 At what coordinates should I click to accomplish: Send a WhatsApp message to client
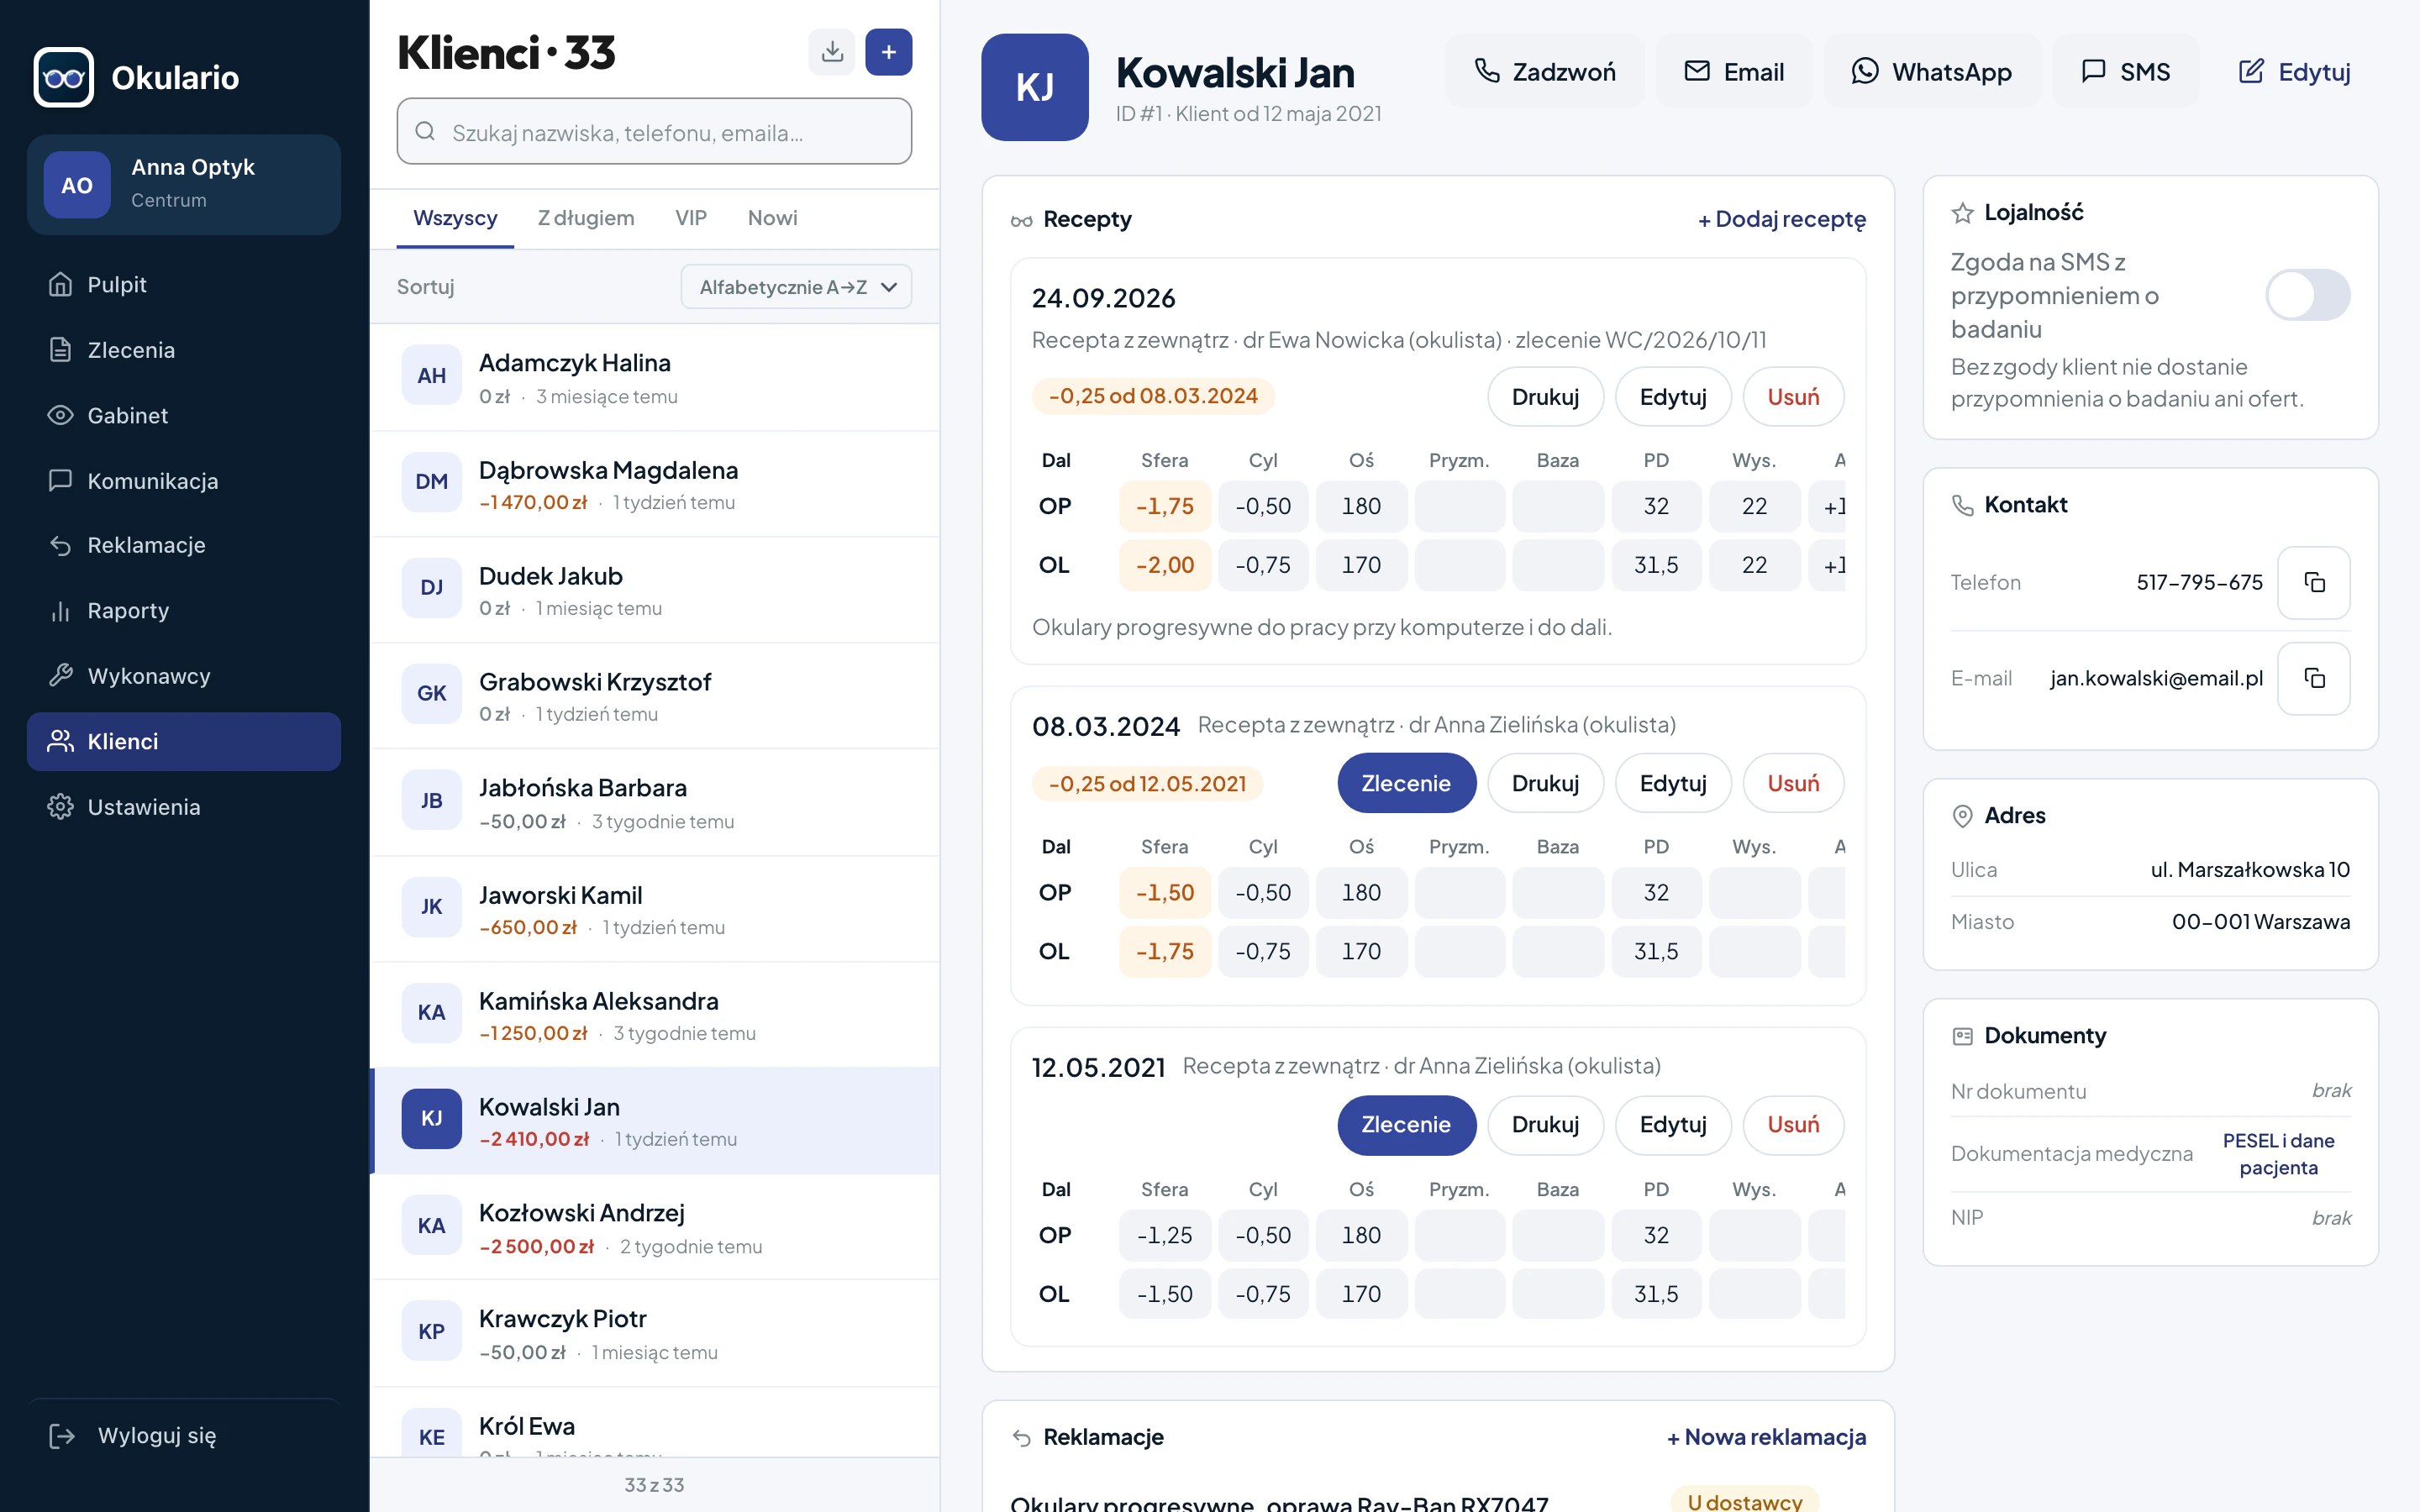(1932, 71)
